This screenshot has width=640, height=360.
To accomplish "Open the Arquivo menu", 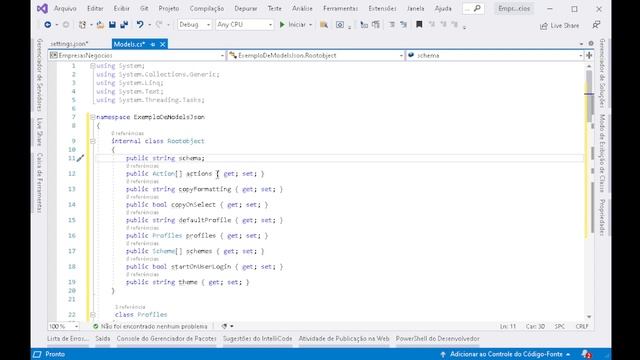I will 65,8.
